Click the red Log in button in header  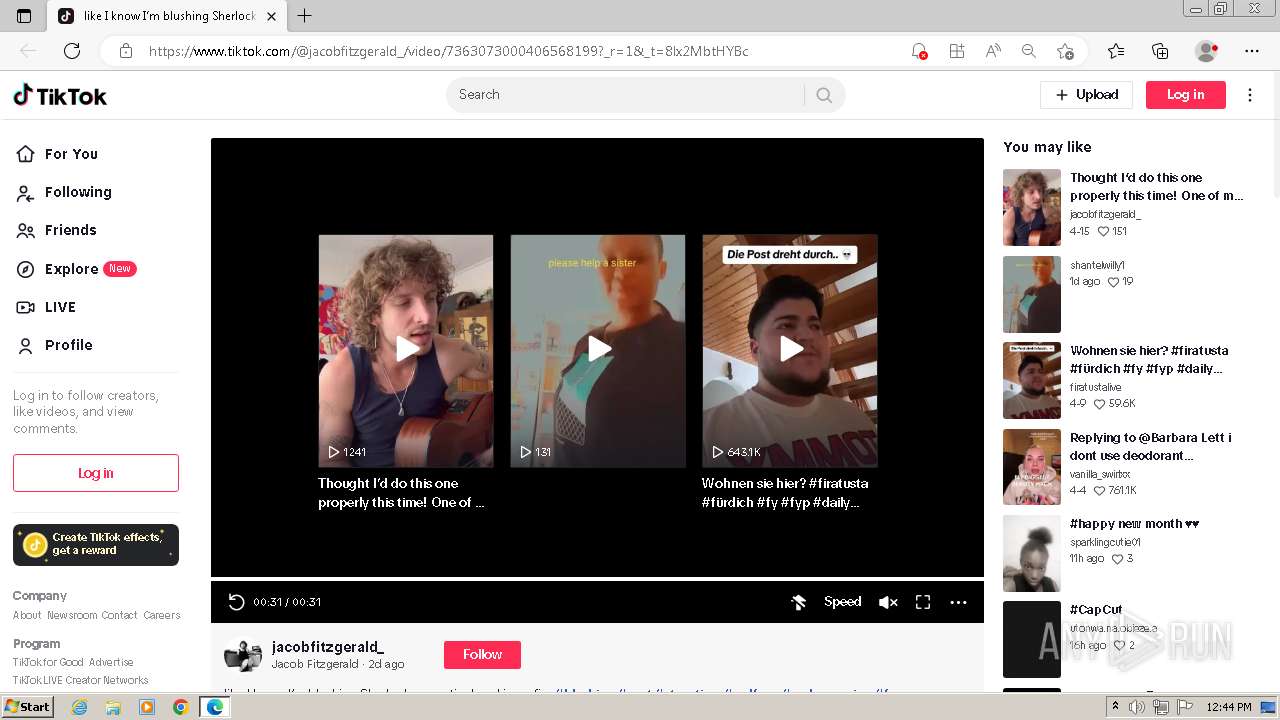[1185, 95]
